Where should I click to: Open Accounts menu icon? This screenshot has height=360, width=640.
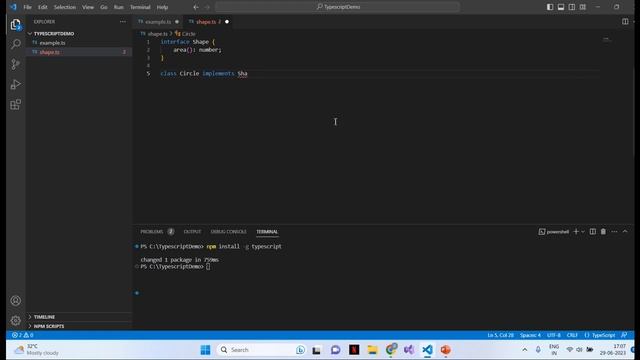(x=16, y=300)
